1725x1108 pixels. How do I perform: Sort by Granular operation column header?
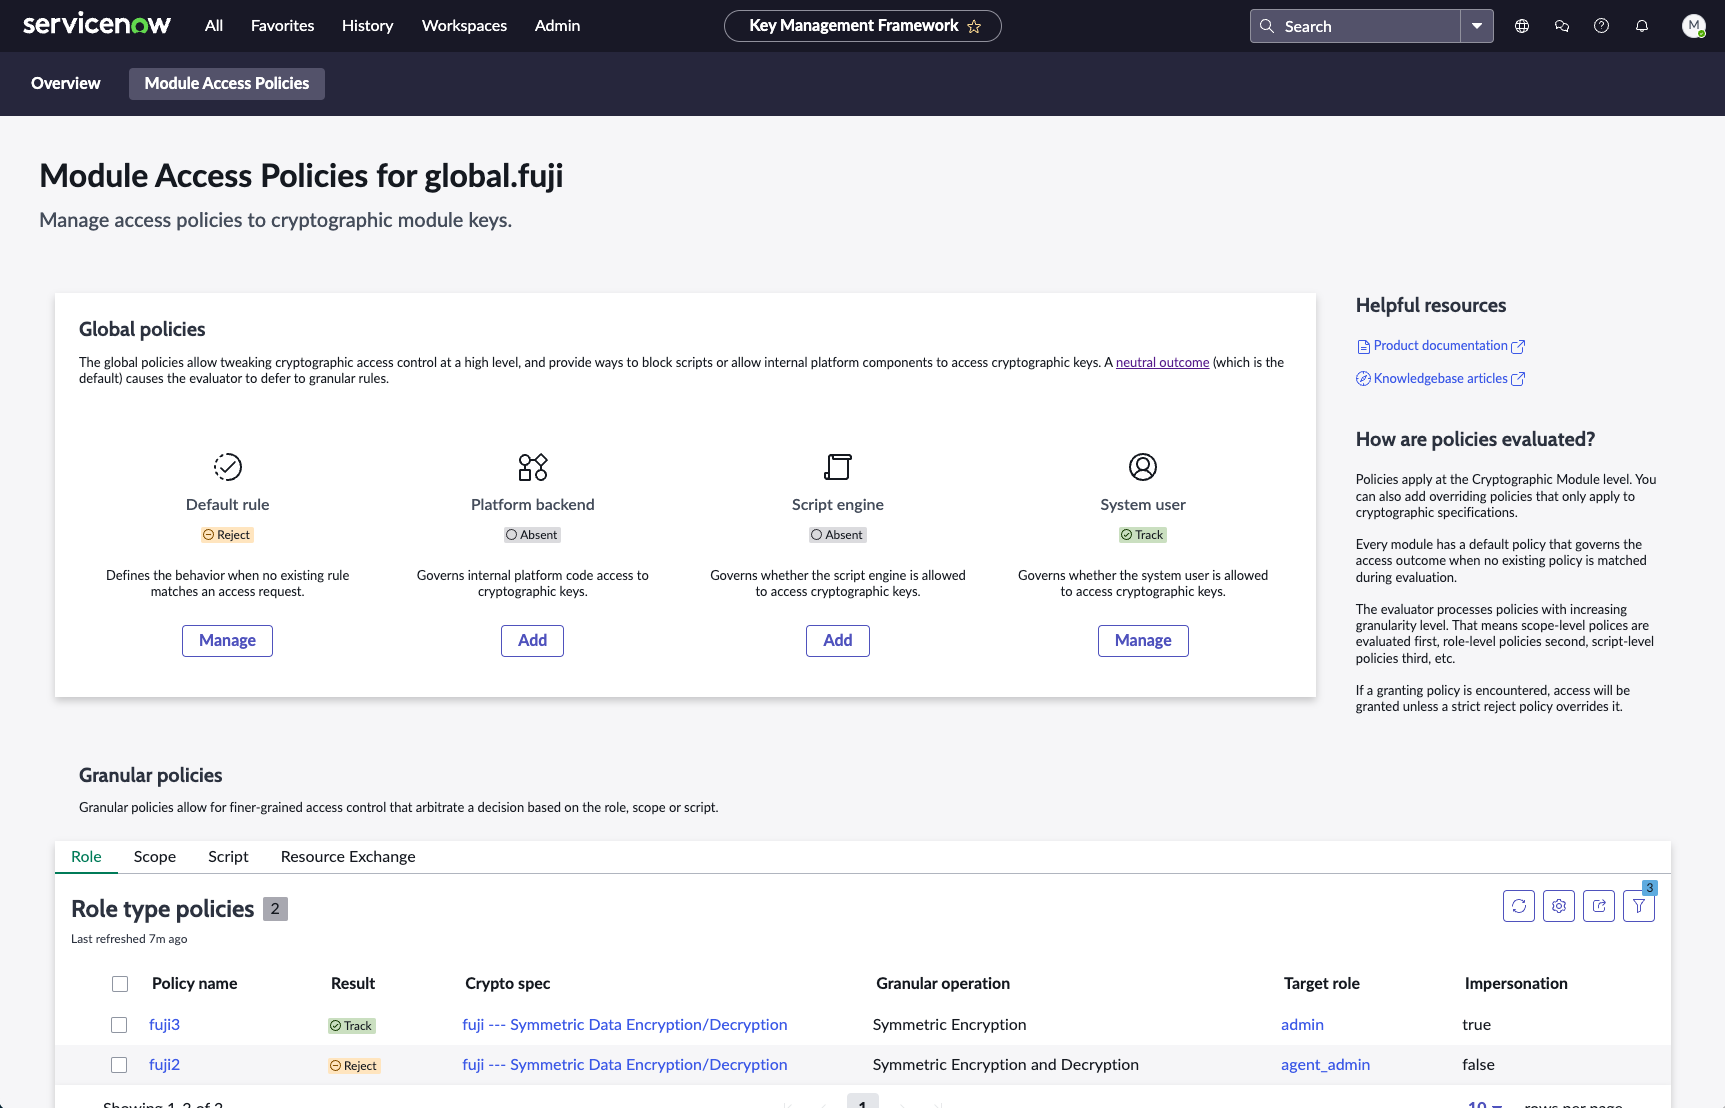coord(943,984)
